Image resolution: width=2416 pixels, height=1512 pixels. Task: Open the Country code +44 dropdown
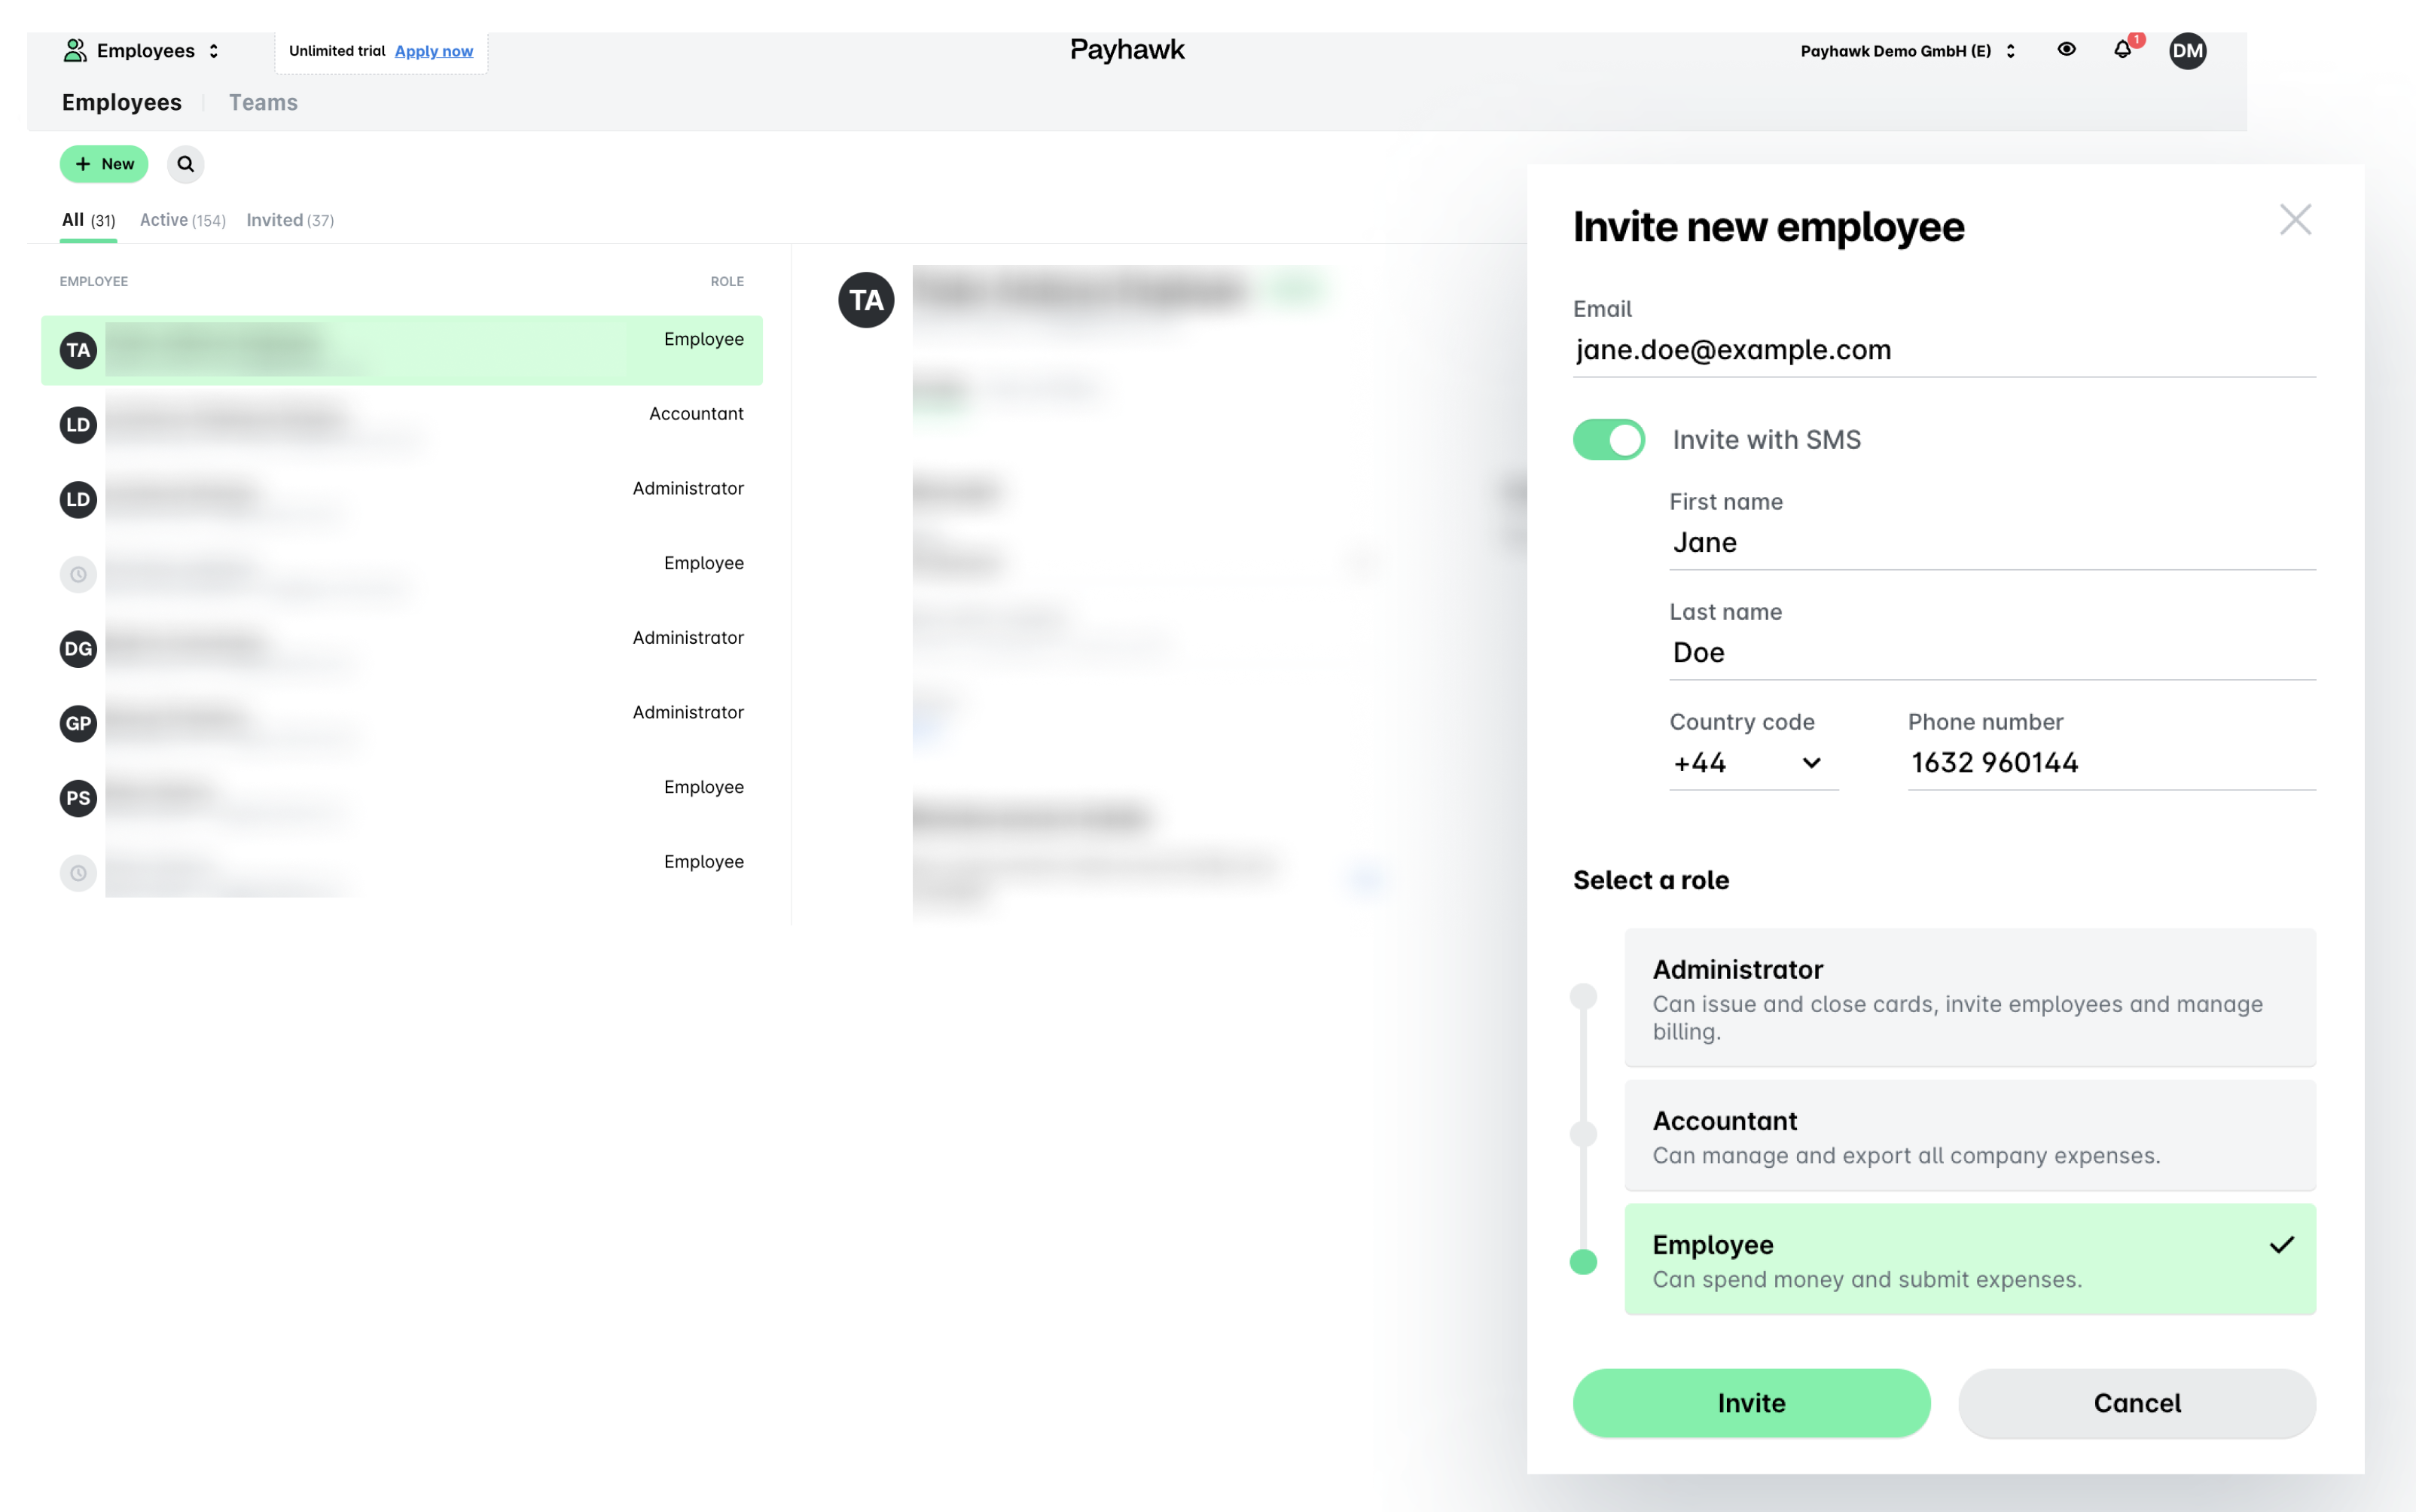coord(1753,763)
